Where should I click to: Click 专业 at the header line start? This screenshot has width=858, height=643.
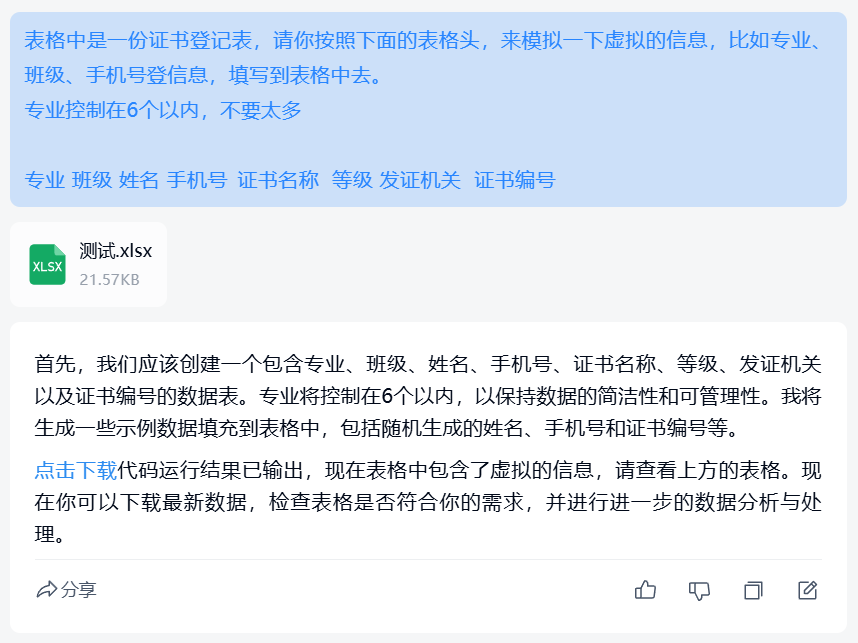coord(44,180)
